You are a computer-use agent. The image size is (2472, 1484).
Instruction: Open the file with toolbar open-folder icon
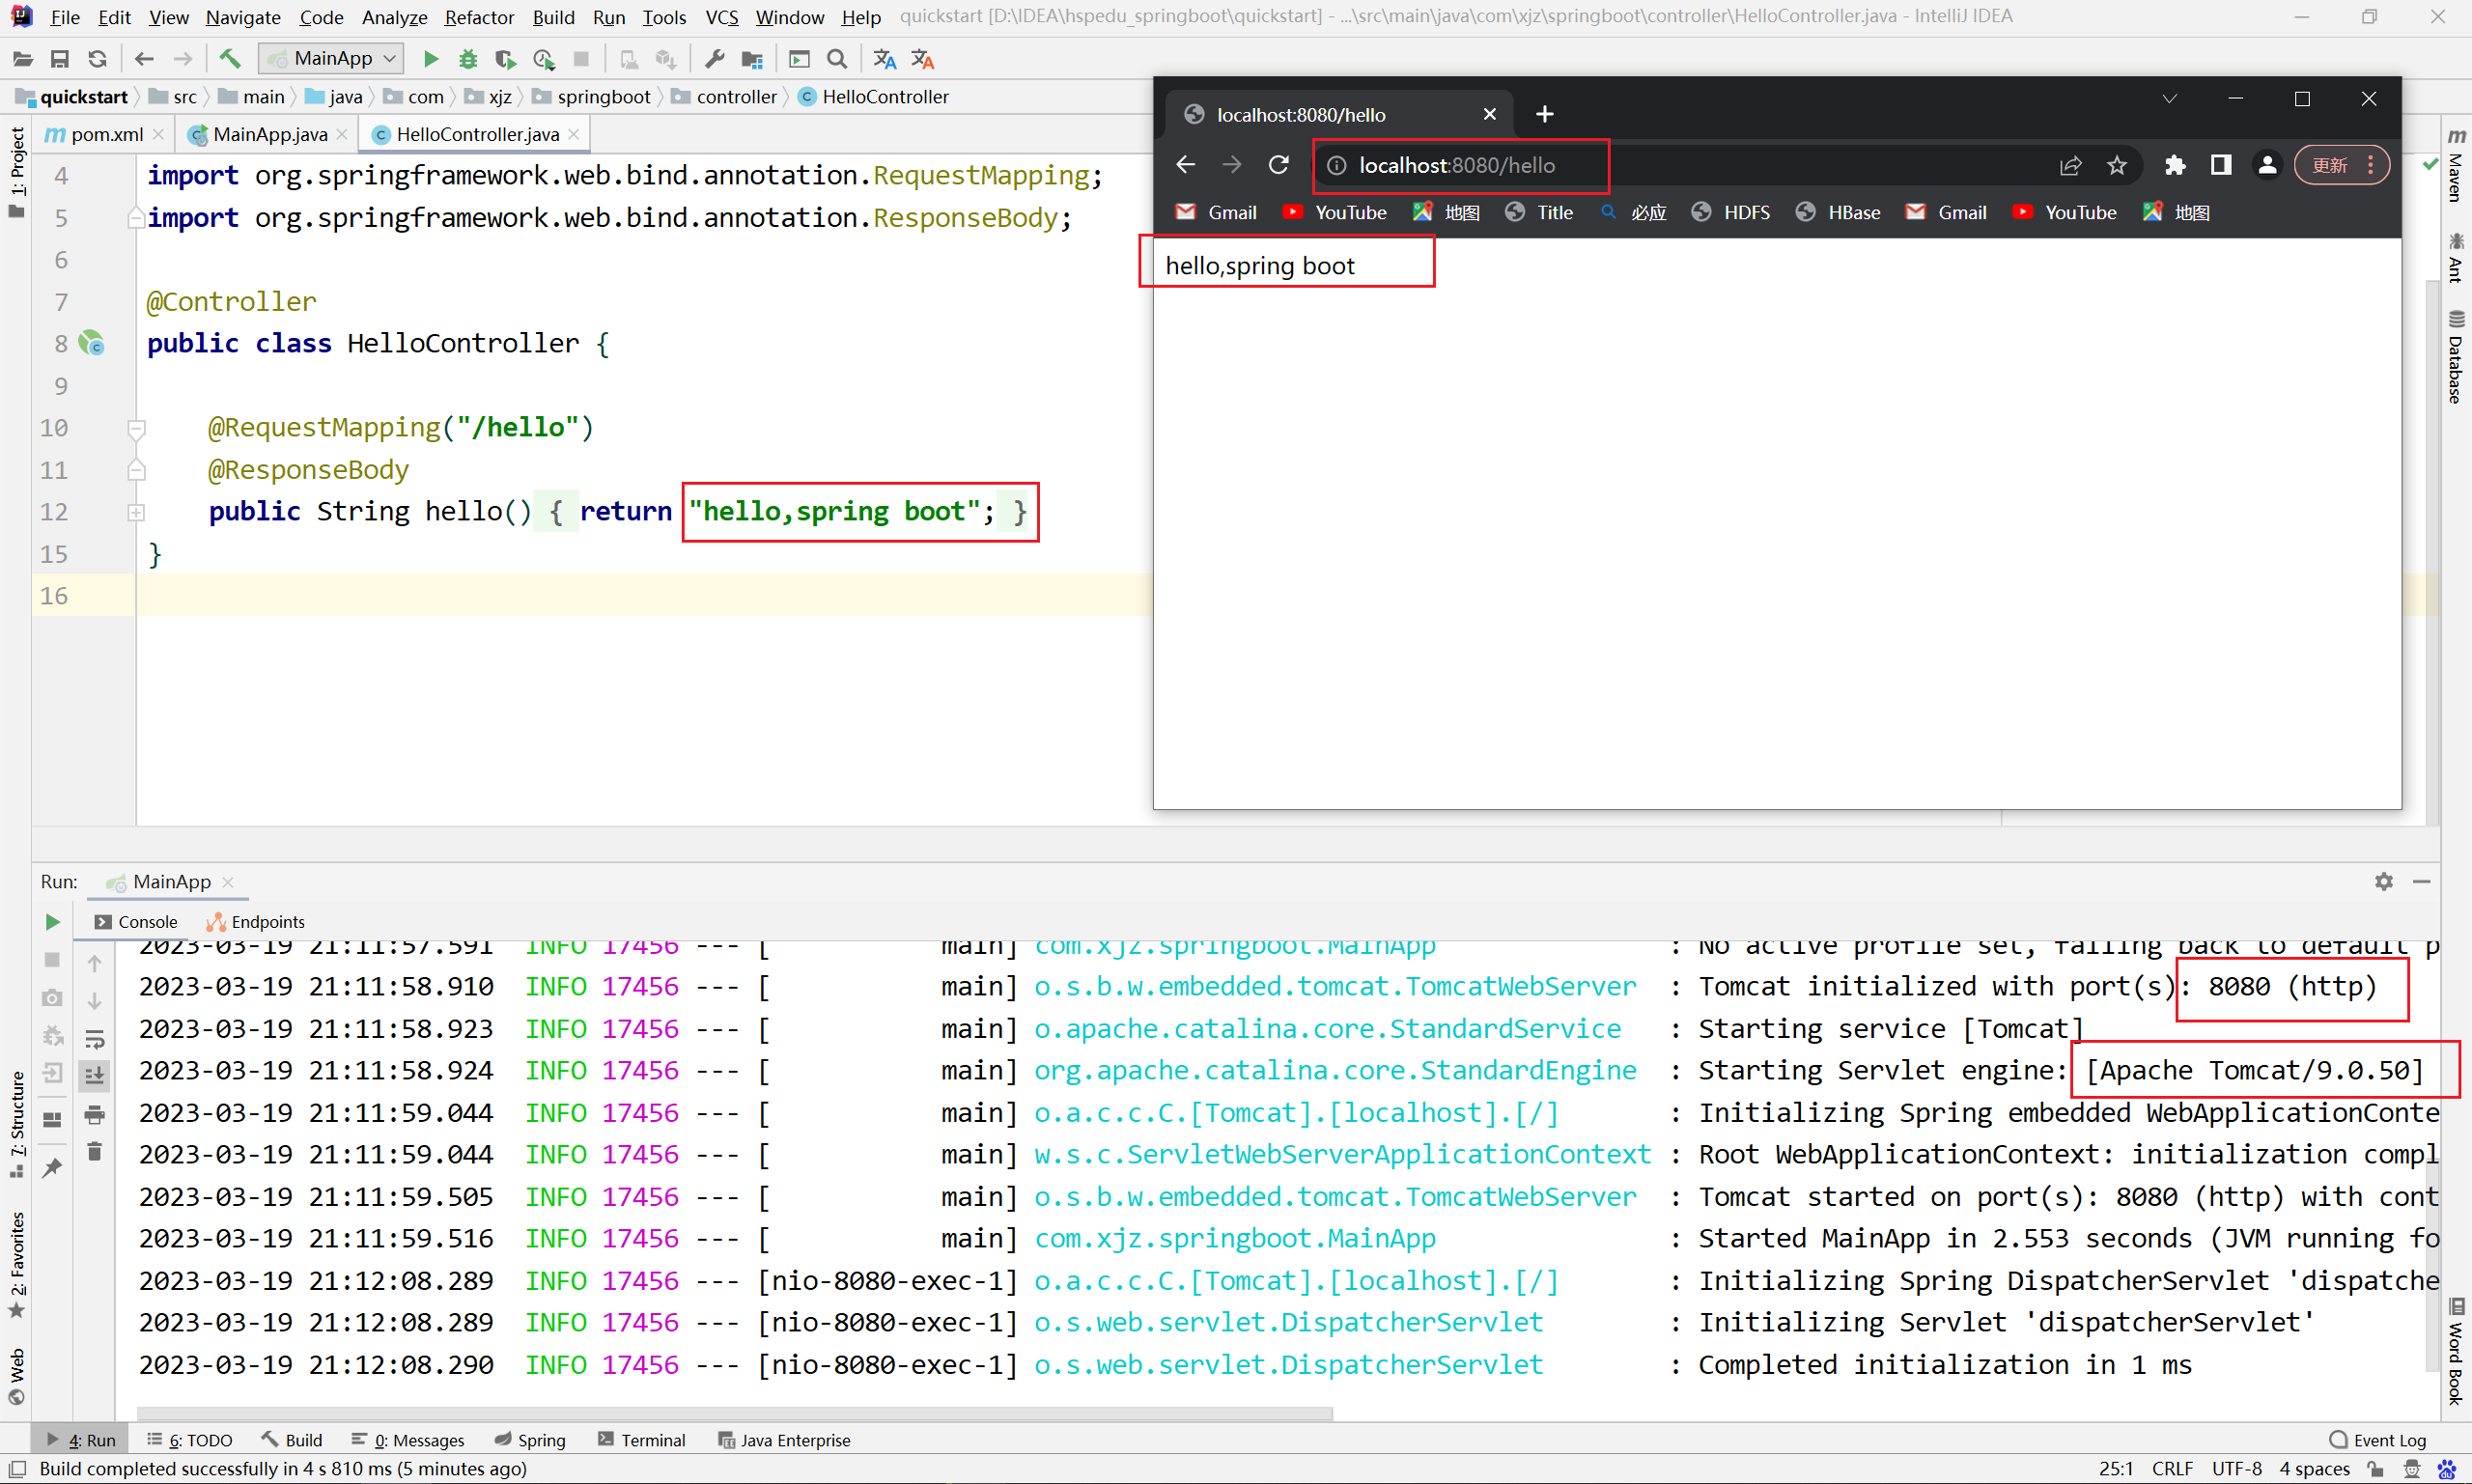click(x=22, y=59)
